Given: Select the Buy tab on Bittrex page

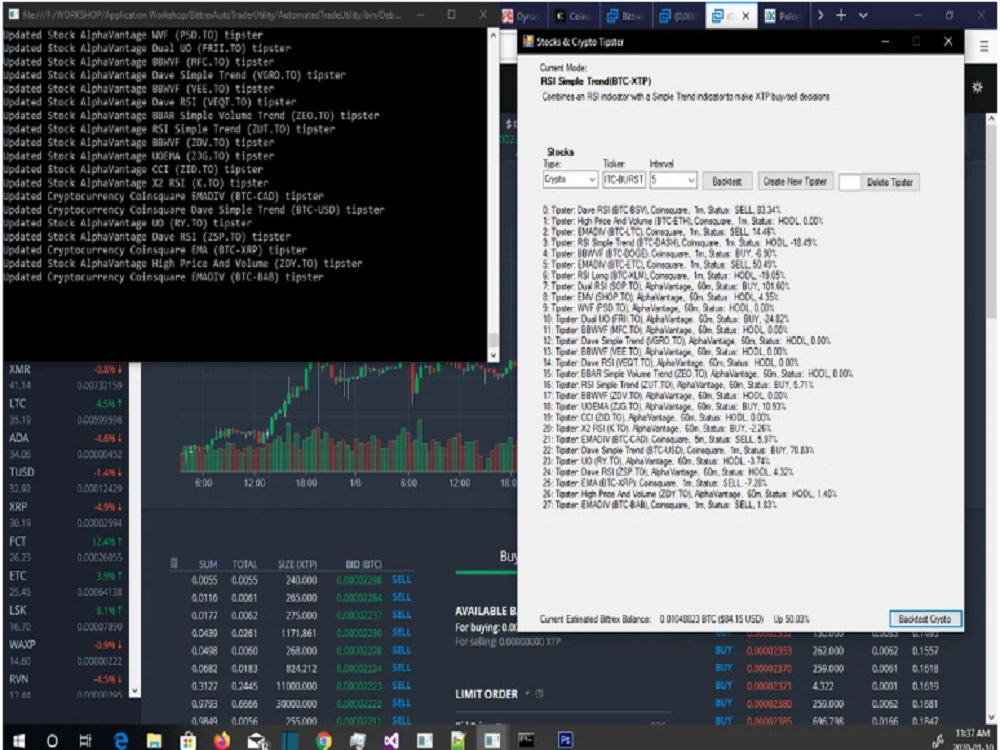Looking at the screenshot, I should (x=508, y=556).
